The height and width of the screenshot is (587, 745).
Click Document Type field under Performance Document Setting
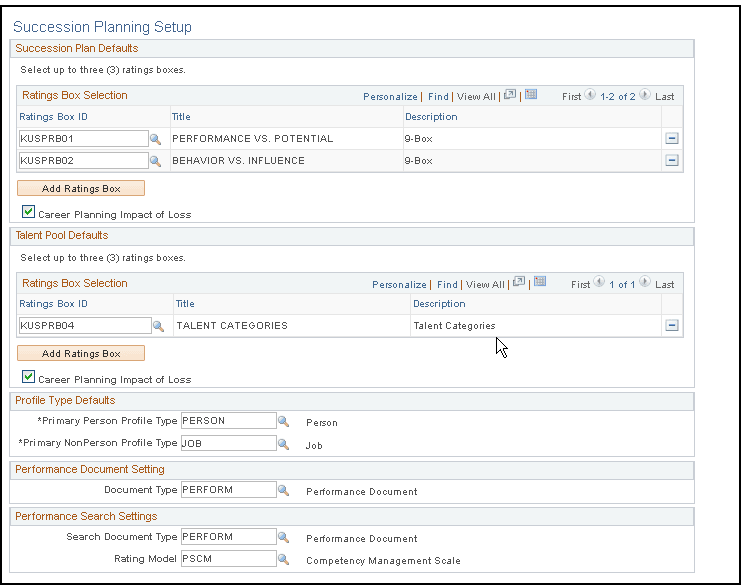(229, 490)
